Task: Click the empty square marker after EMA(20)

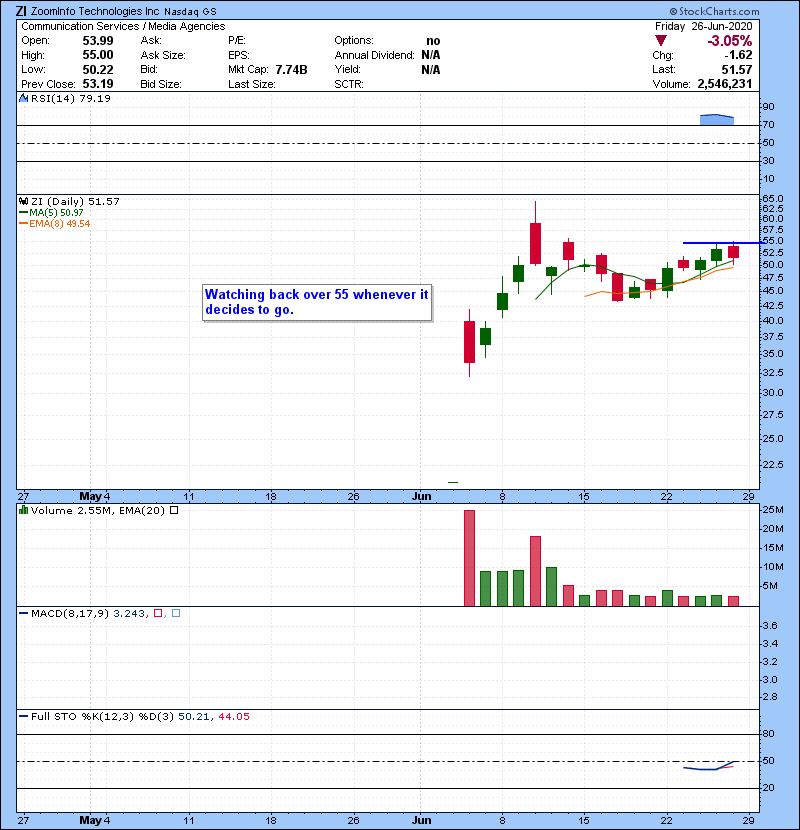Action: click(x=174, y=510)
